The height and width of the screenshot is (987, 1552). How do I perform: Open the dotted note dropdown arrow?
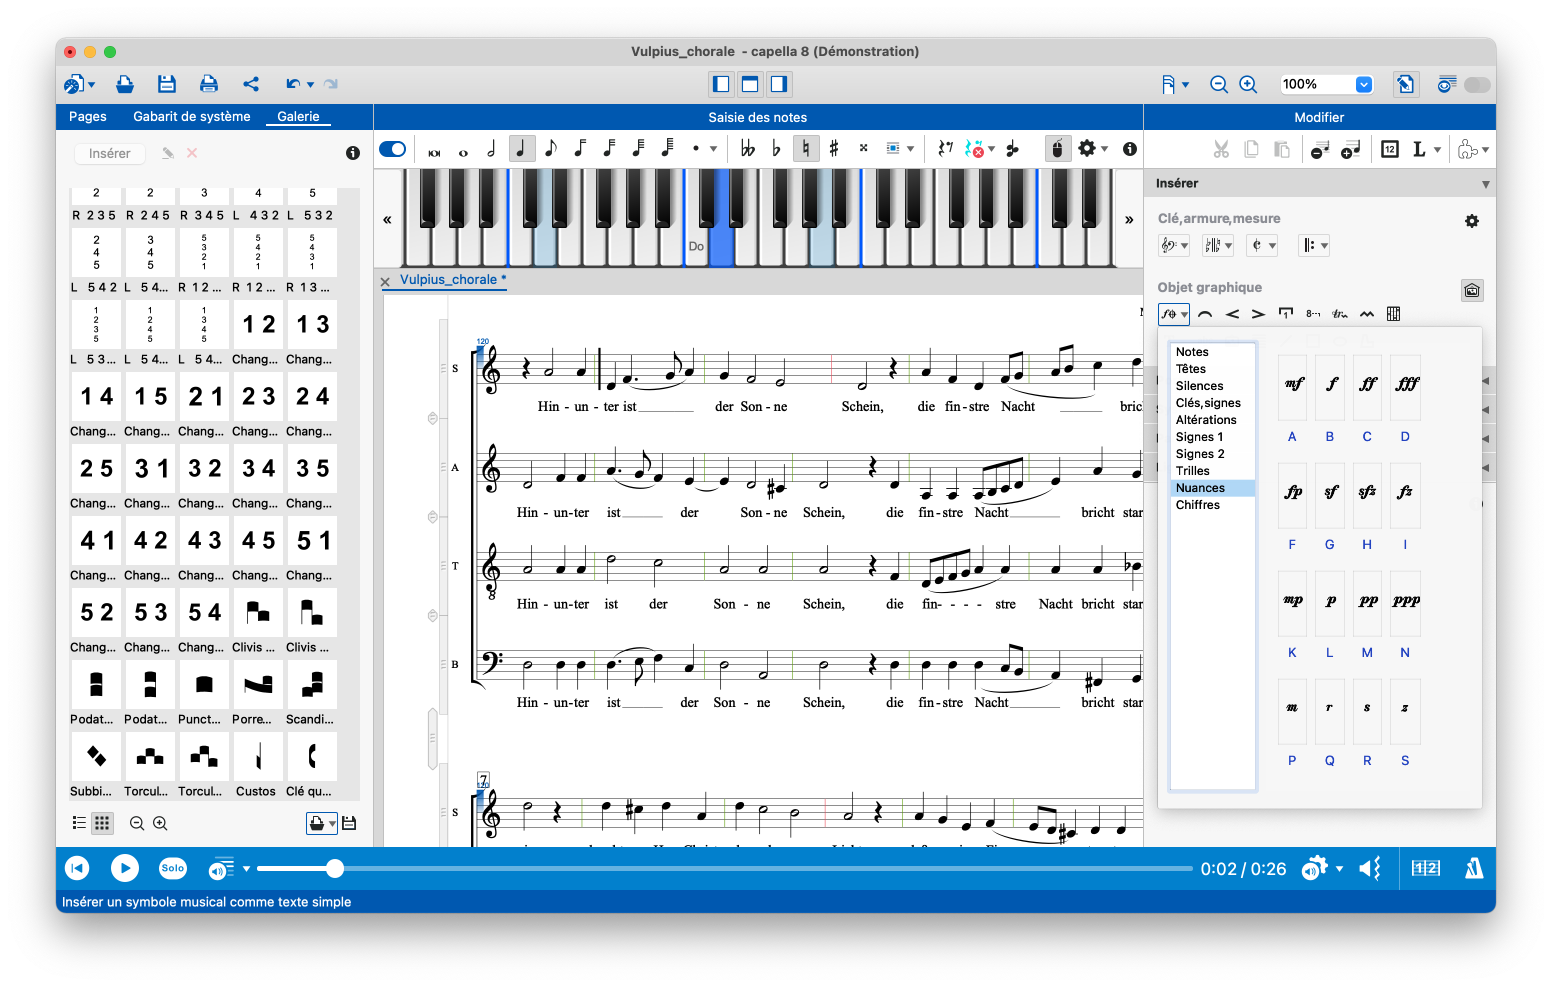click(x=713, y=149)
